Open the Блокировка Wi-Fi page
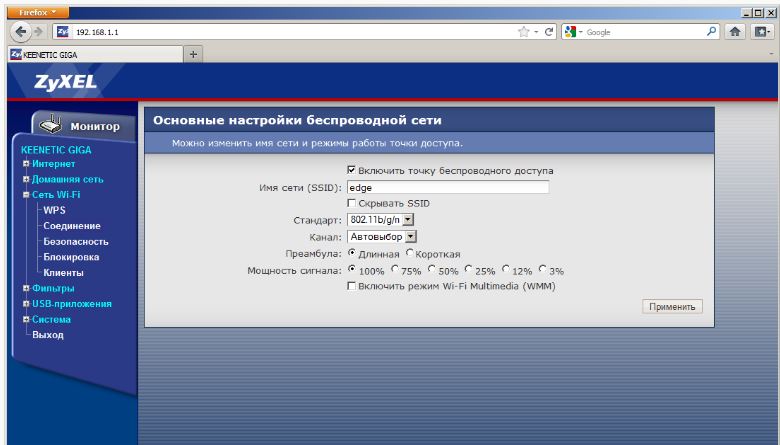The width and height of the screenshot is (780, 445). 71,257
